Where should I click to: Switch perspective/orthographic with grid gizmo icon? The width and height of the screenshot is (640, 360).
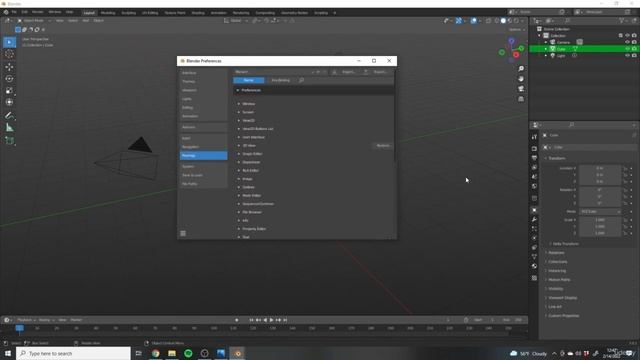[x=521, y=99]
